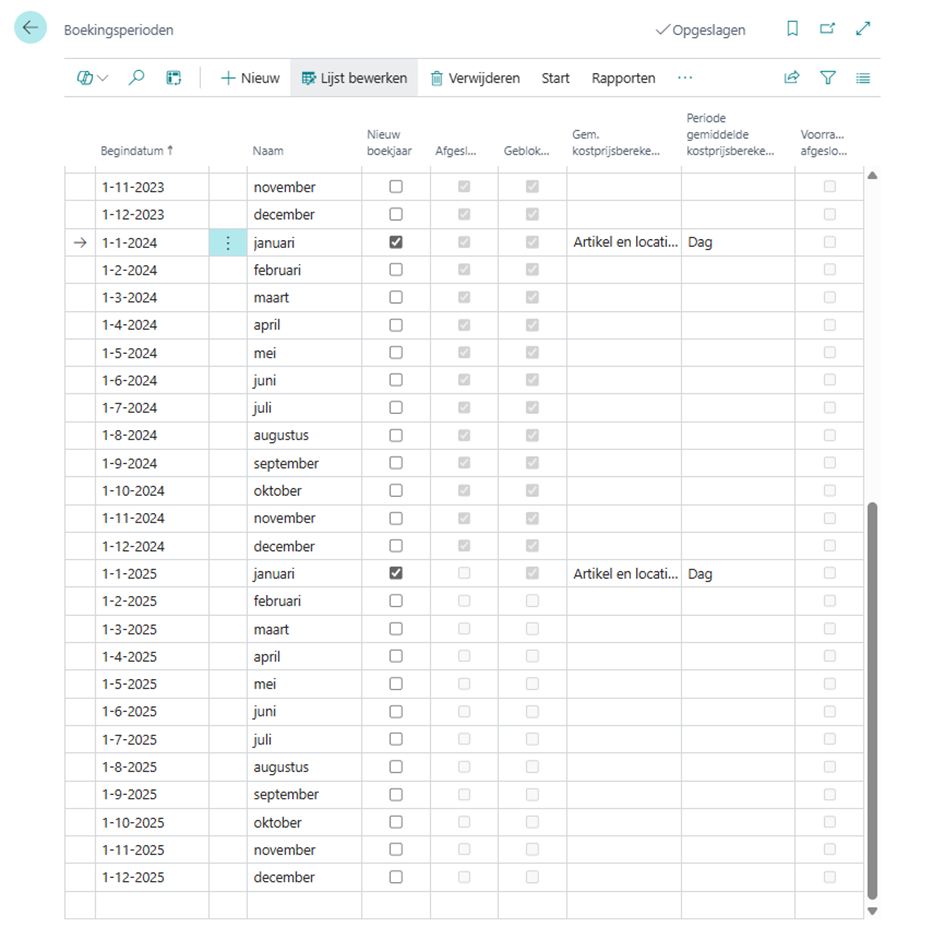
Task: Open the Rapporten menu
Action: (623, 78)
